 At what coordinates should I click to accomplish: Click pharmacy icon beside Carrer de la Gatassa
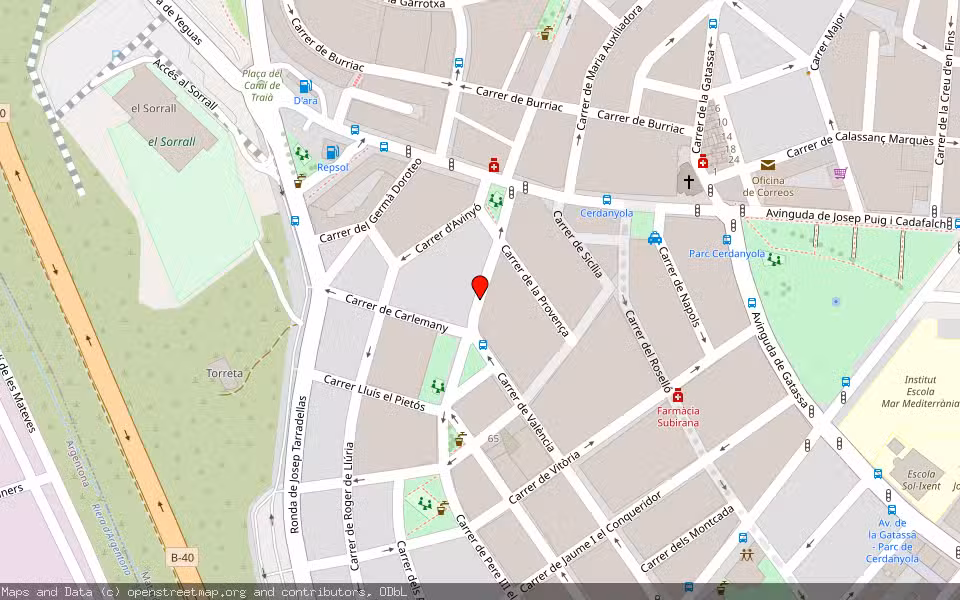pyautogui.click(x=703, y=161)
